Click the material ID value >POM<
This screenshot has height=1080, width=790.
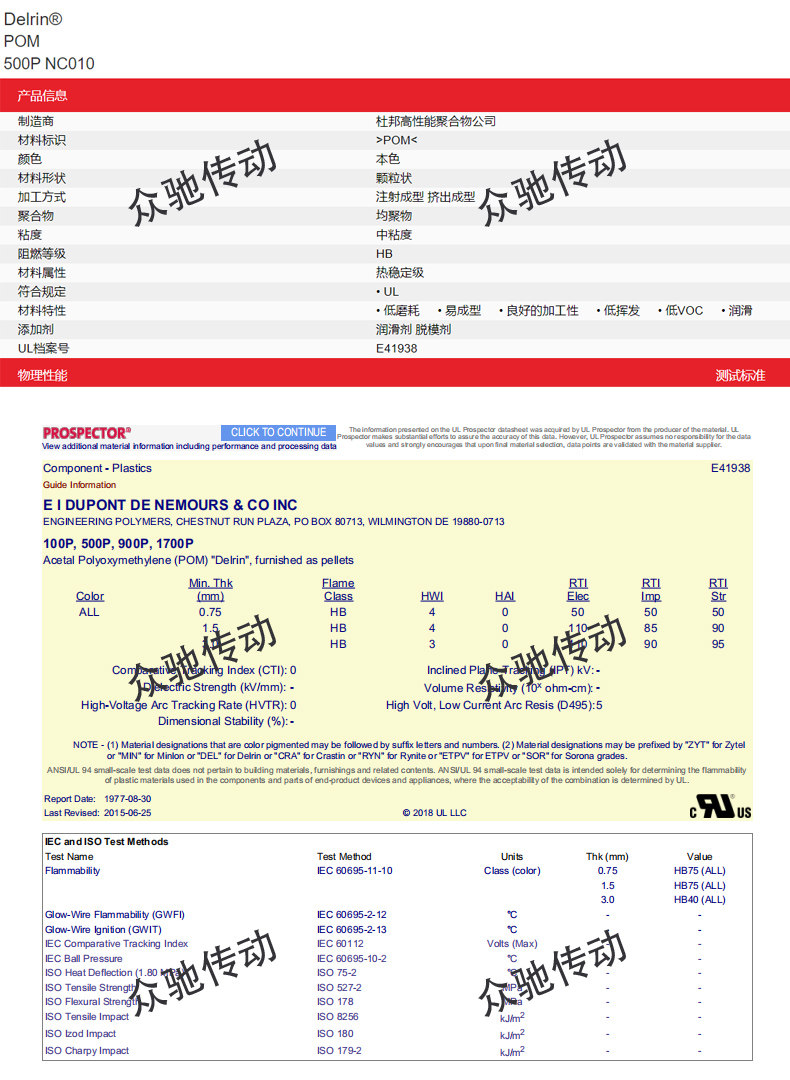point(397,141)
